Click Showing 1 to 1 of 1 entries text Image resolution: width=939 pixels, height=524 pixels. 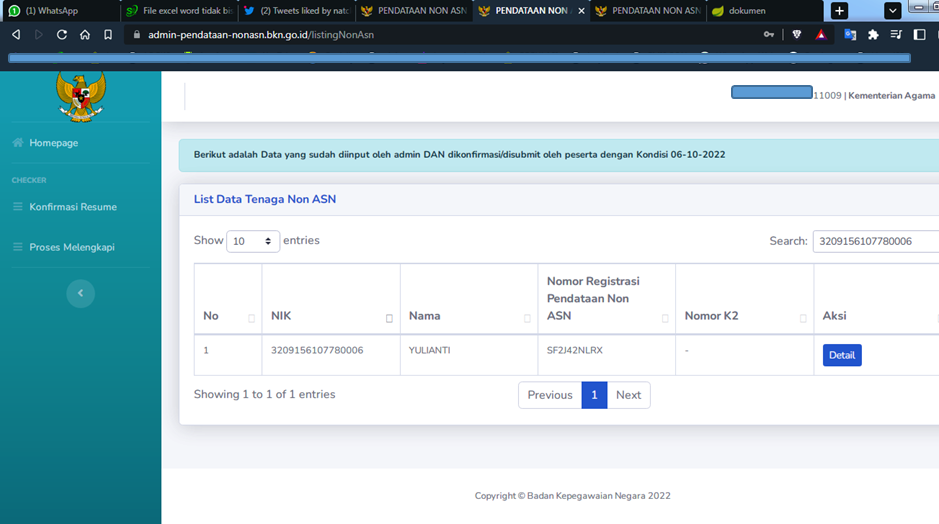264,394
